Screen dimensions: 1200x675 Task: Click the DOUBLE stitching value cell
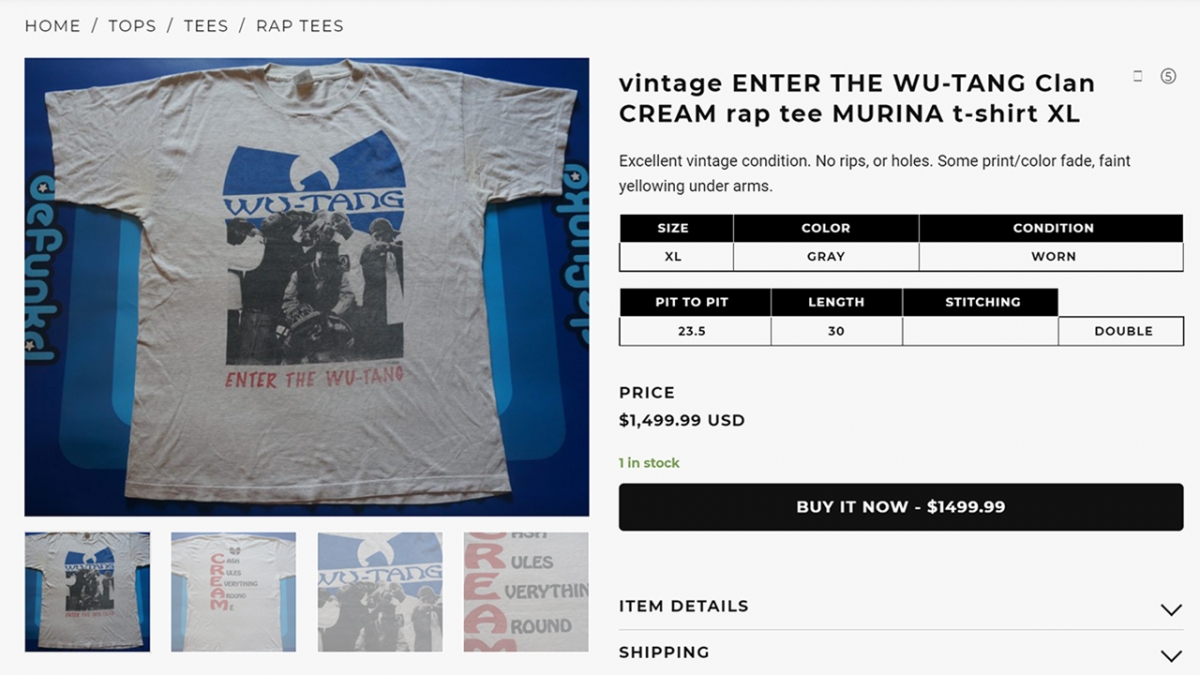(x=1122, y=331)
